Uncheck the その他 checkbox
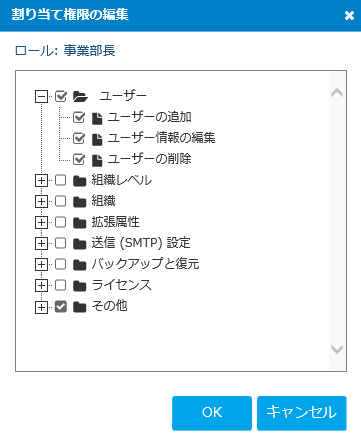Screen dimensions: 361x444 tap(61, 306)
